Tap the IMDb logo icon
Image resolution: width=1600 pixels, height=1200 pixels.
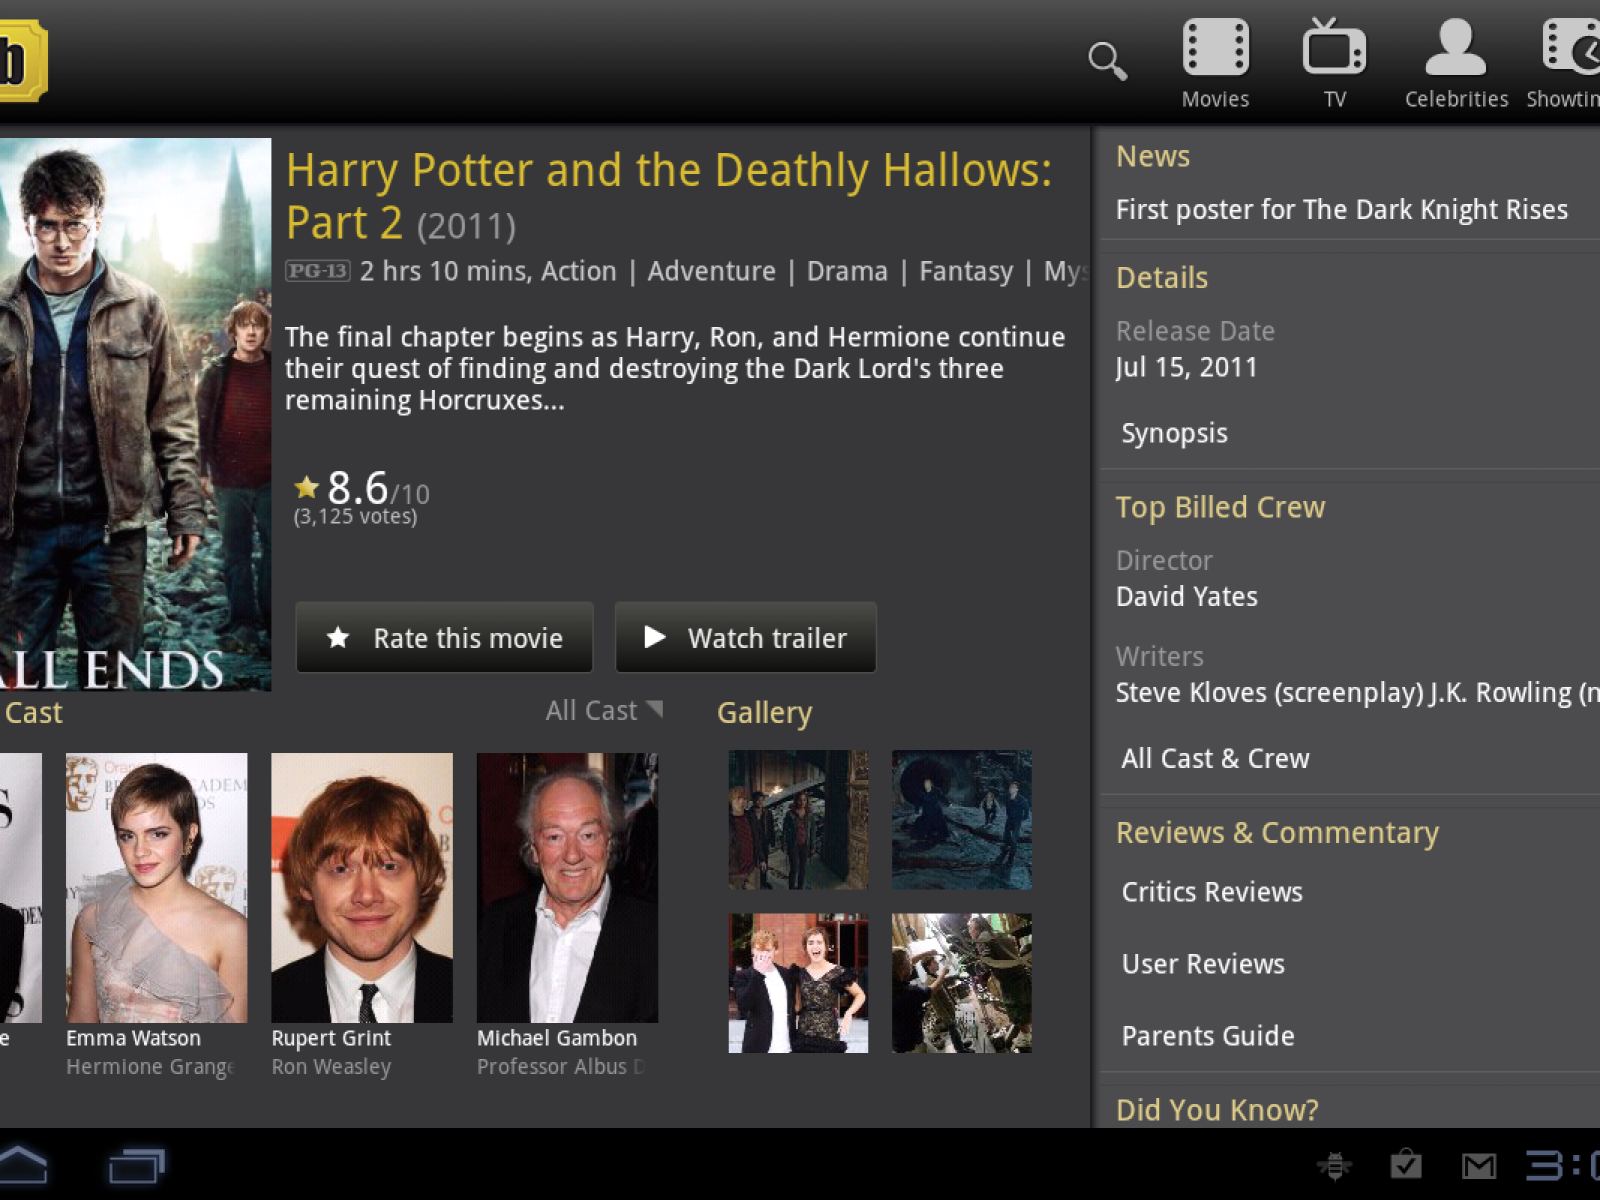pyautogui.click(x=20, y=60)
